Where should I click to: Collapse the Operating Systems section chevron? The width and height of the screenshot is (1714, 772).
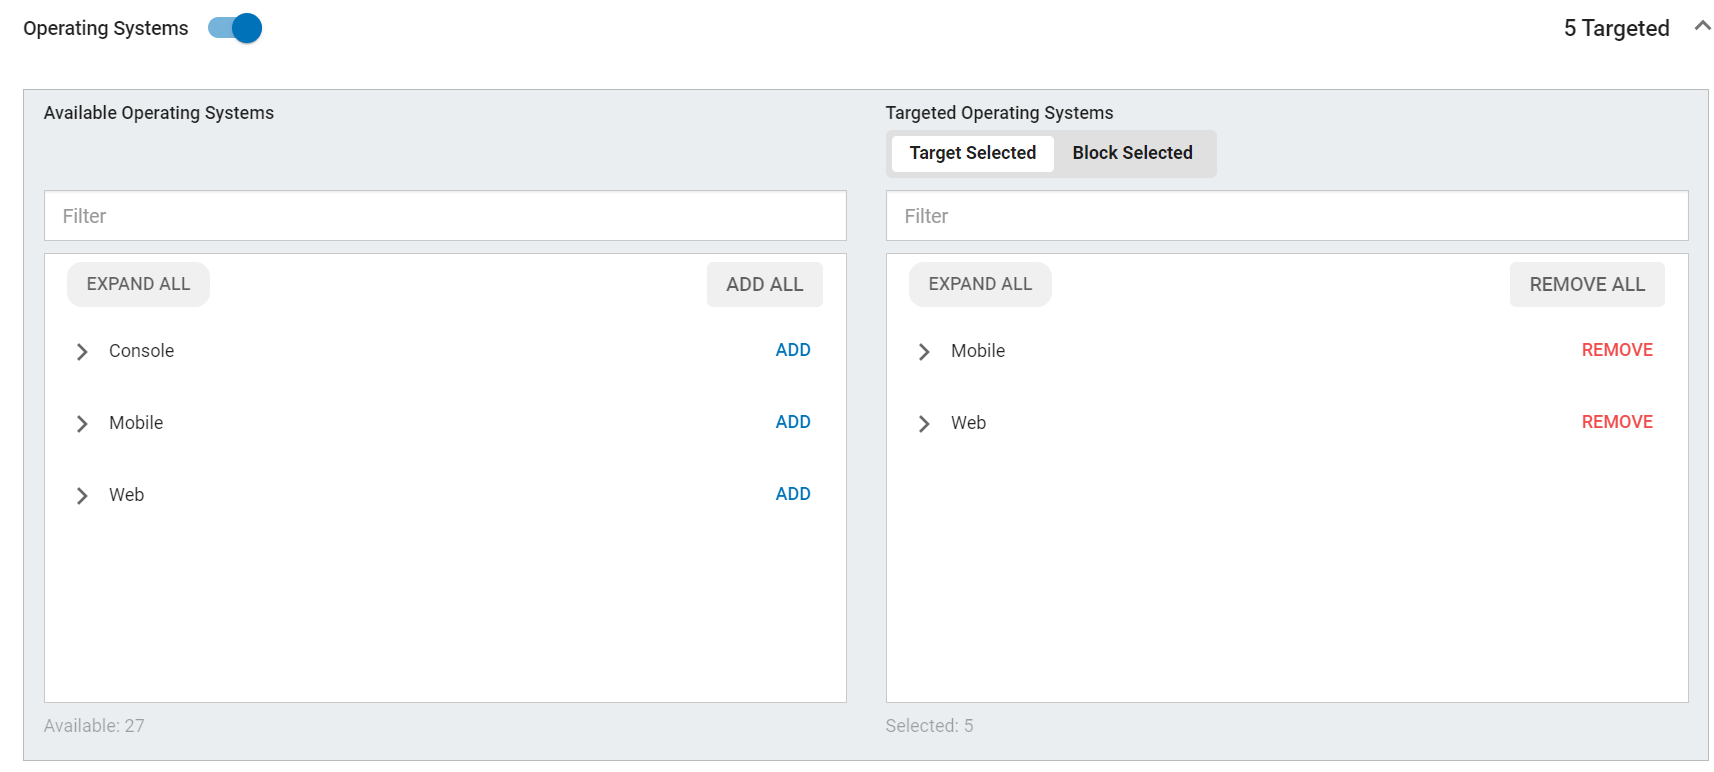[1702, 27]
